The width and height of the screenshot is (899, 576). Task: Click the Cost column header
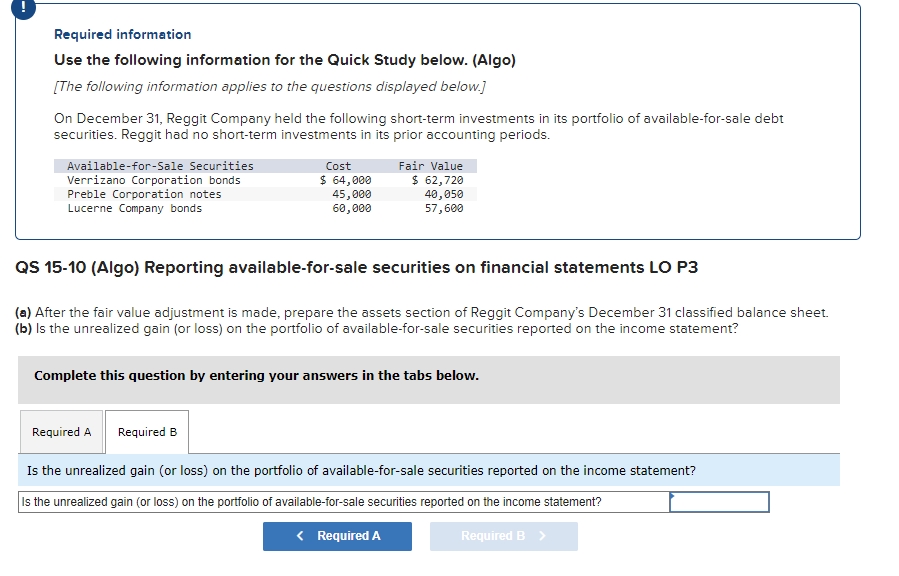338,166
